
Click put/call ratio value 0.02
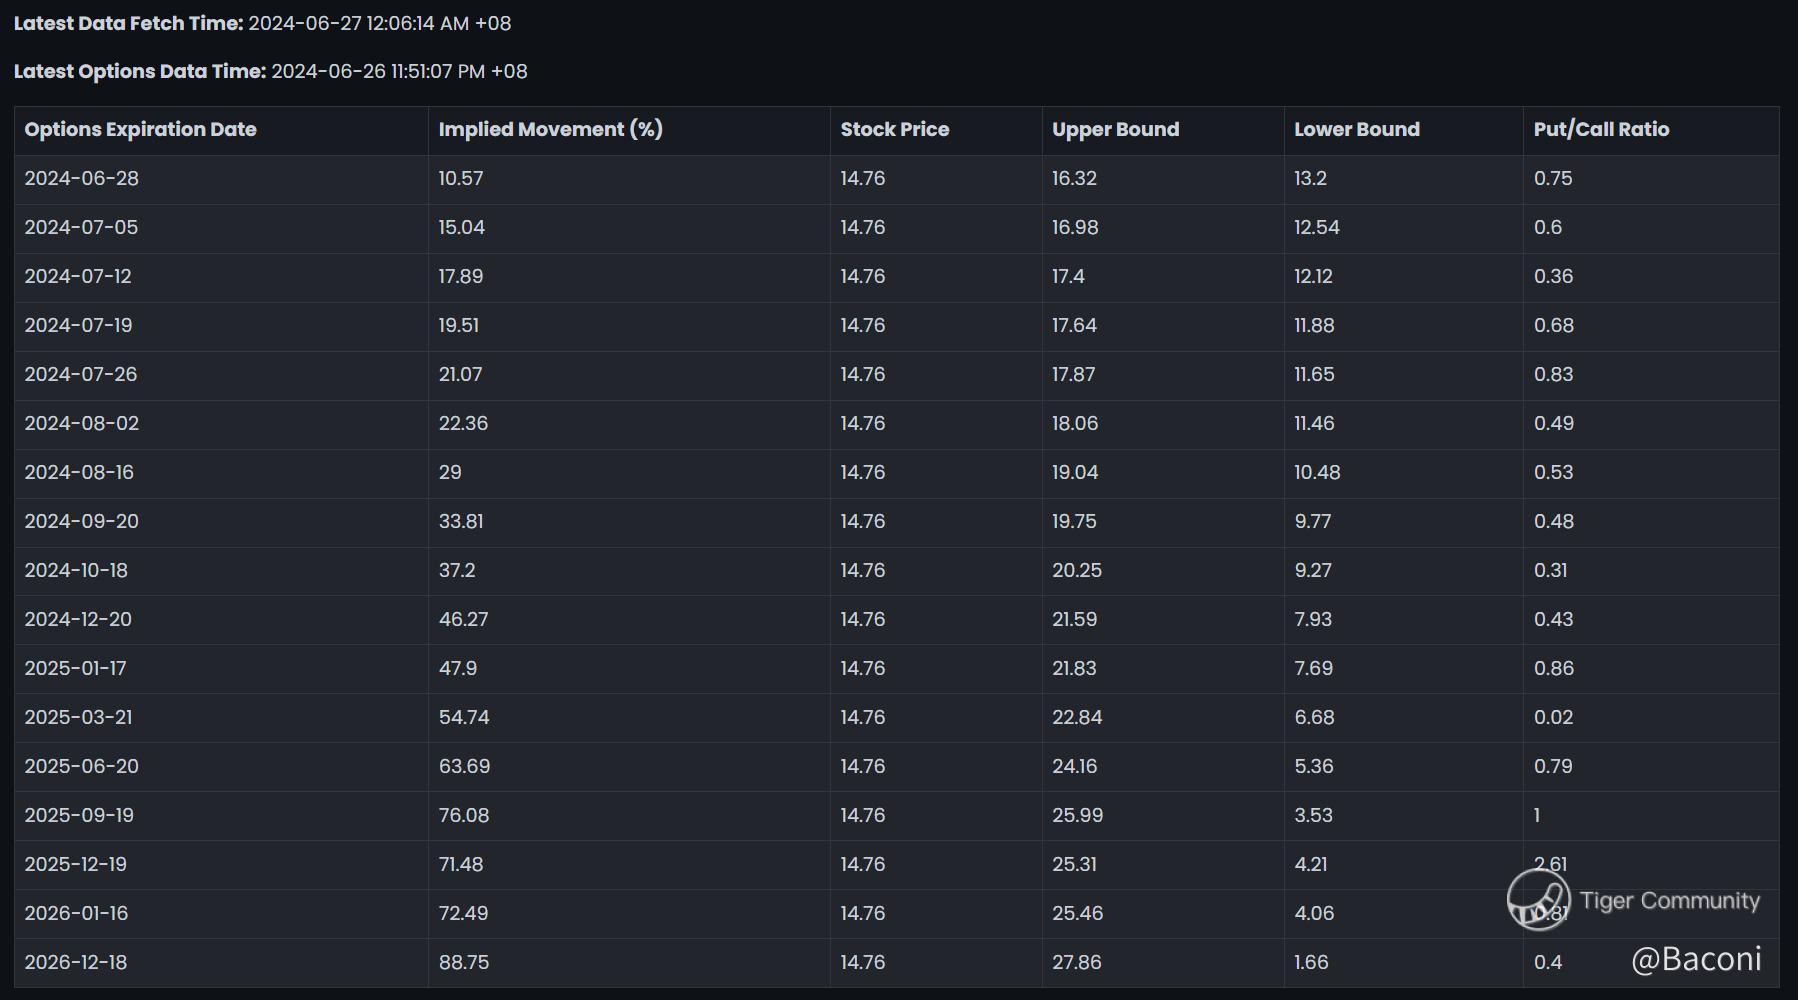click(1553, 718)
